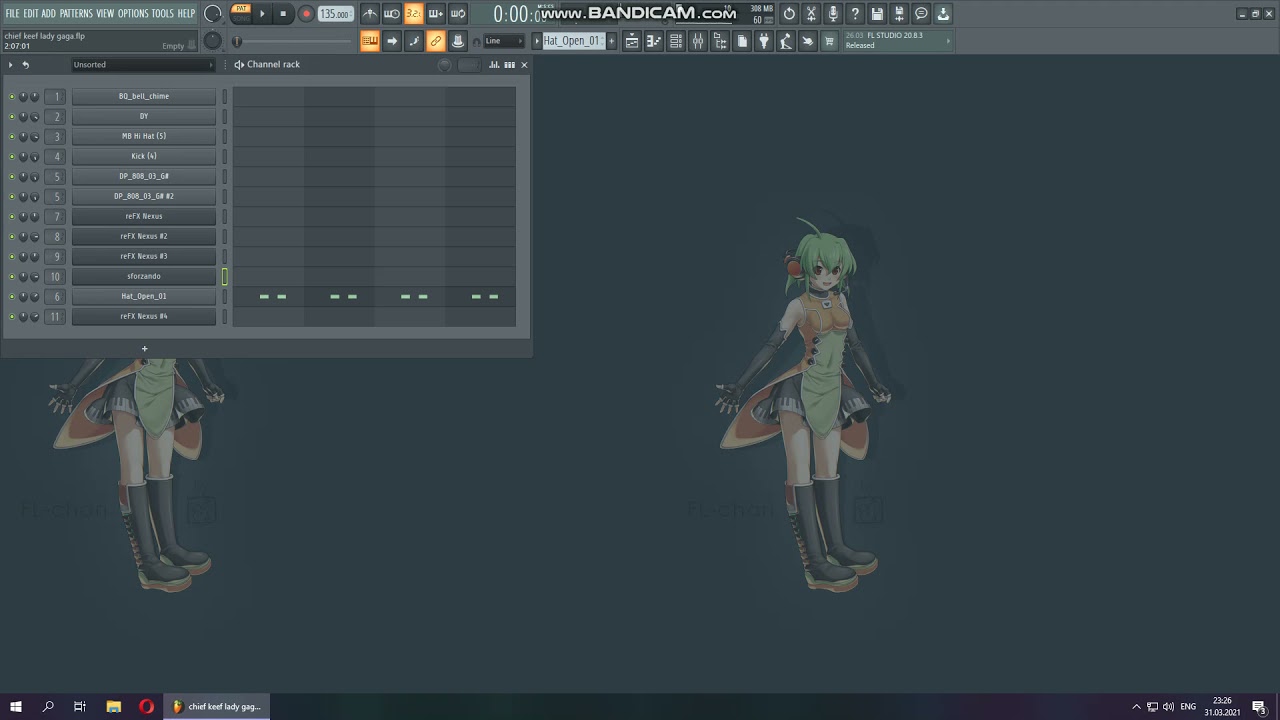
Task: Open the PATTERNS menu
Action: [76, 14]
